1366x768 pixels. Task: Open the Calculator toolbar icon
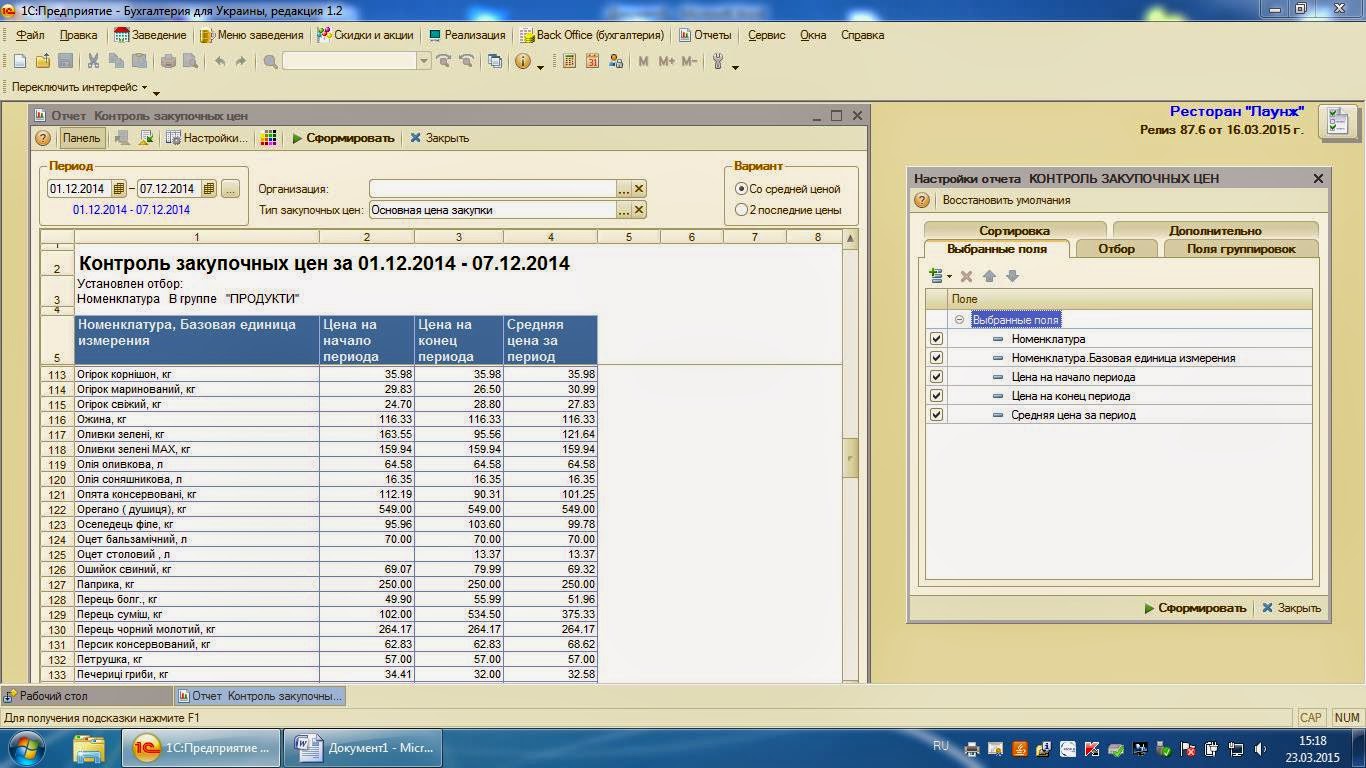[x=569, y=61]
